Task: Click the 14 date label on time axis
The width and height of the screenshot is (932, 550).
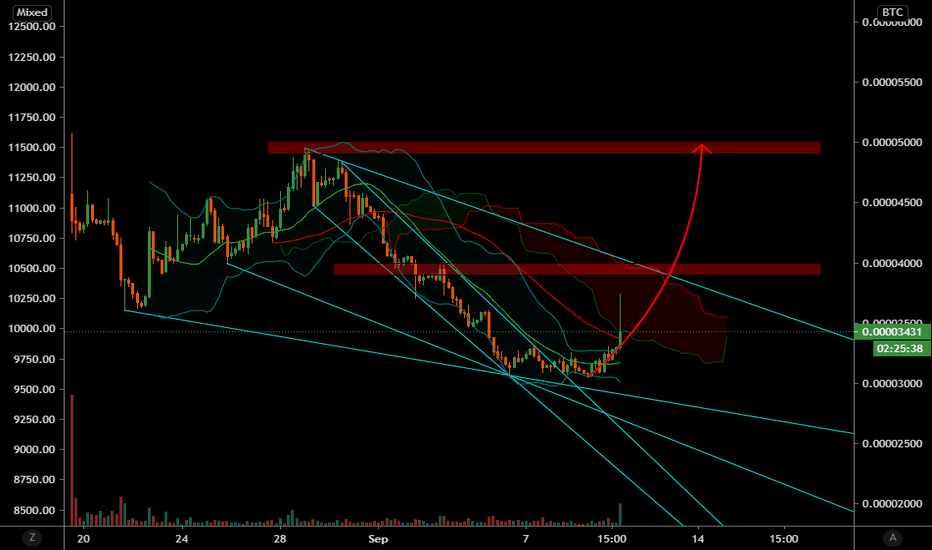Action: coord(698,539)
